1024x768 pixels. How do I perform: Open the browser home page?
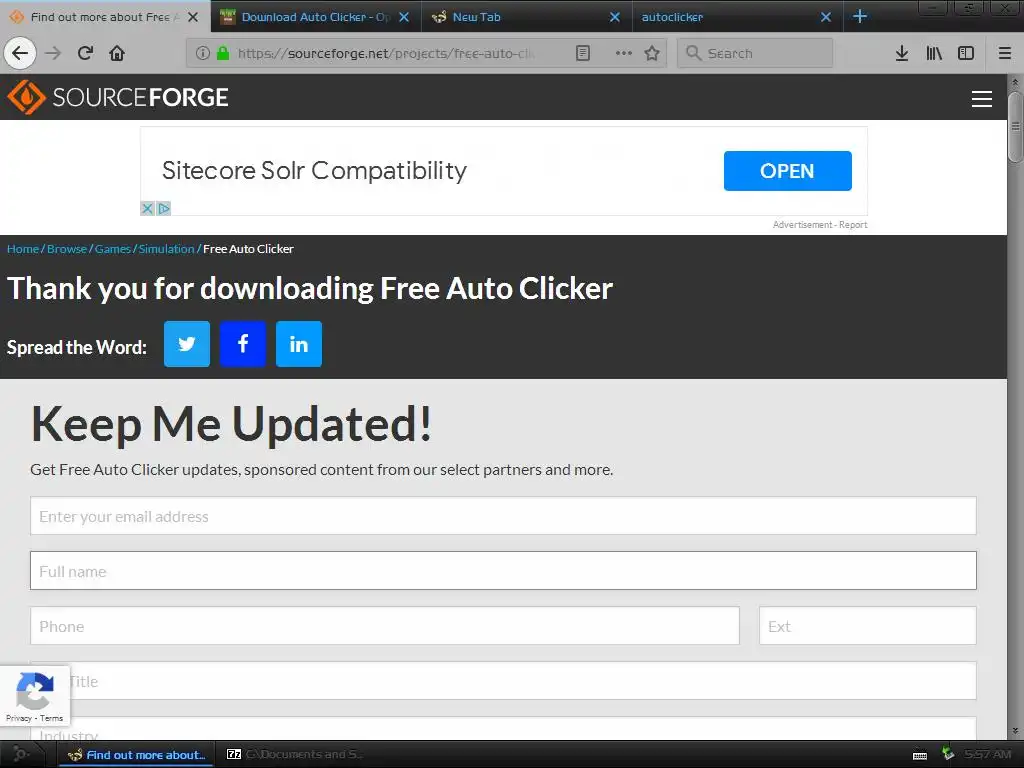[x=117, y=53]
